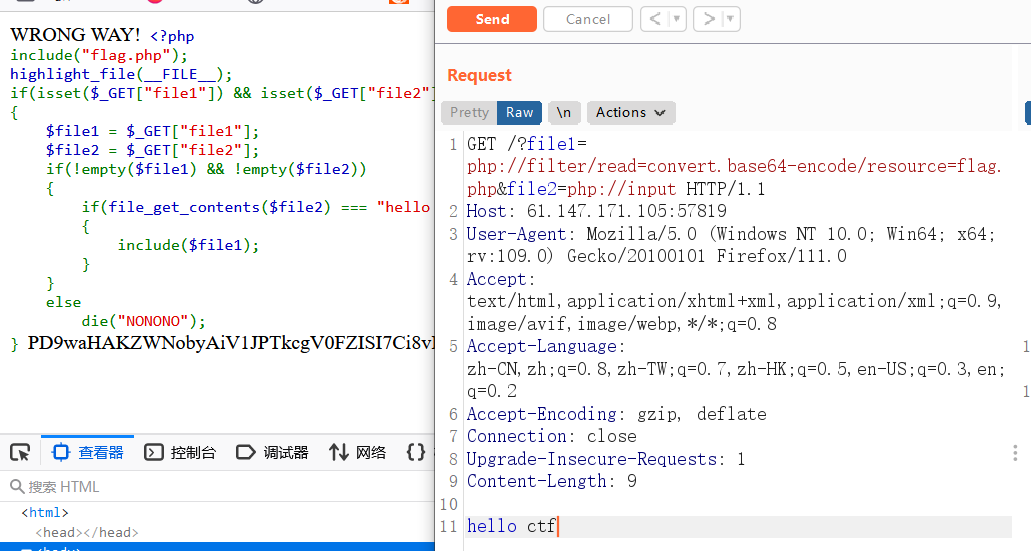Viewport: 1031px width, 551px height.
Task: Open the 查看器 Inspector tab
Action: click(x=87, y=452)
